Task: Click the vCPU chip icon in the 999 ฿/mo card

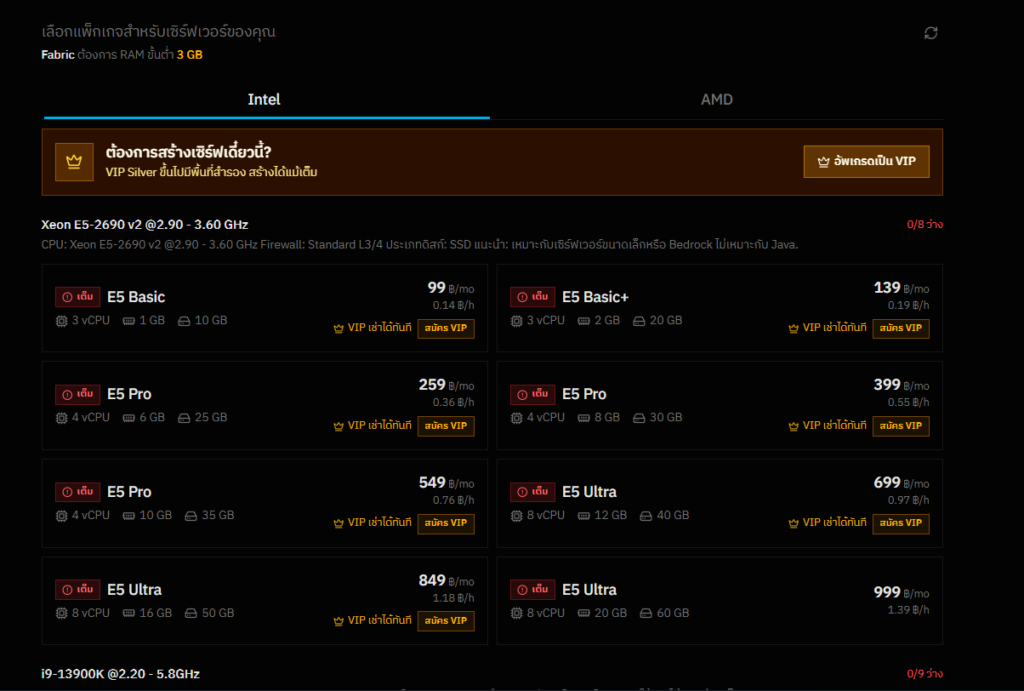Action: (x=517, y=613)
